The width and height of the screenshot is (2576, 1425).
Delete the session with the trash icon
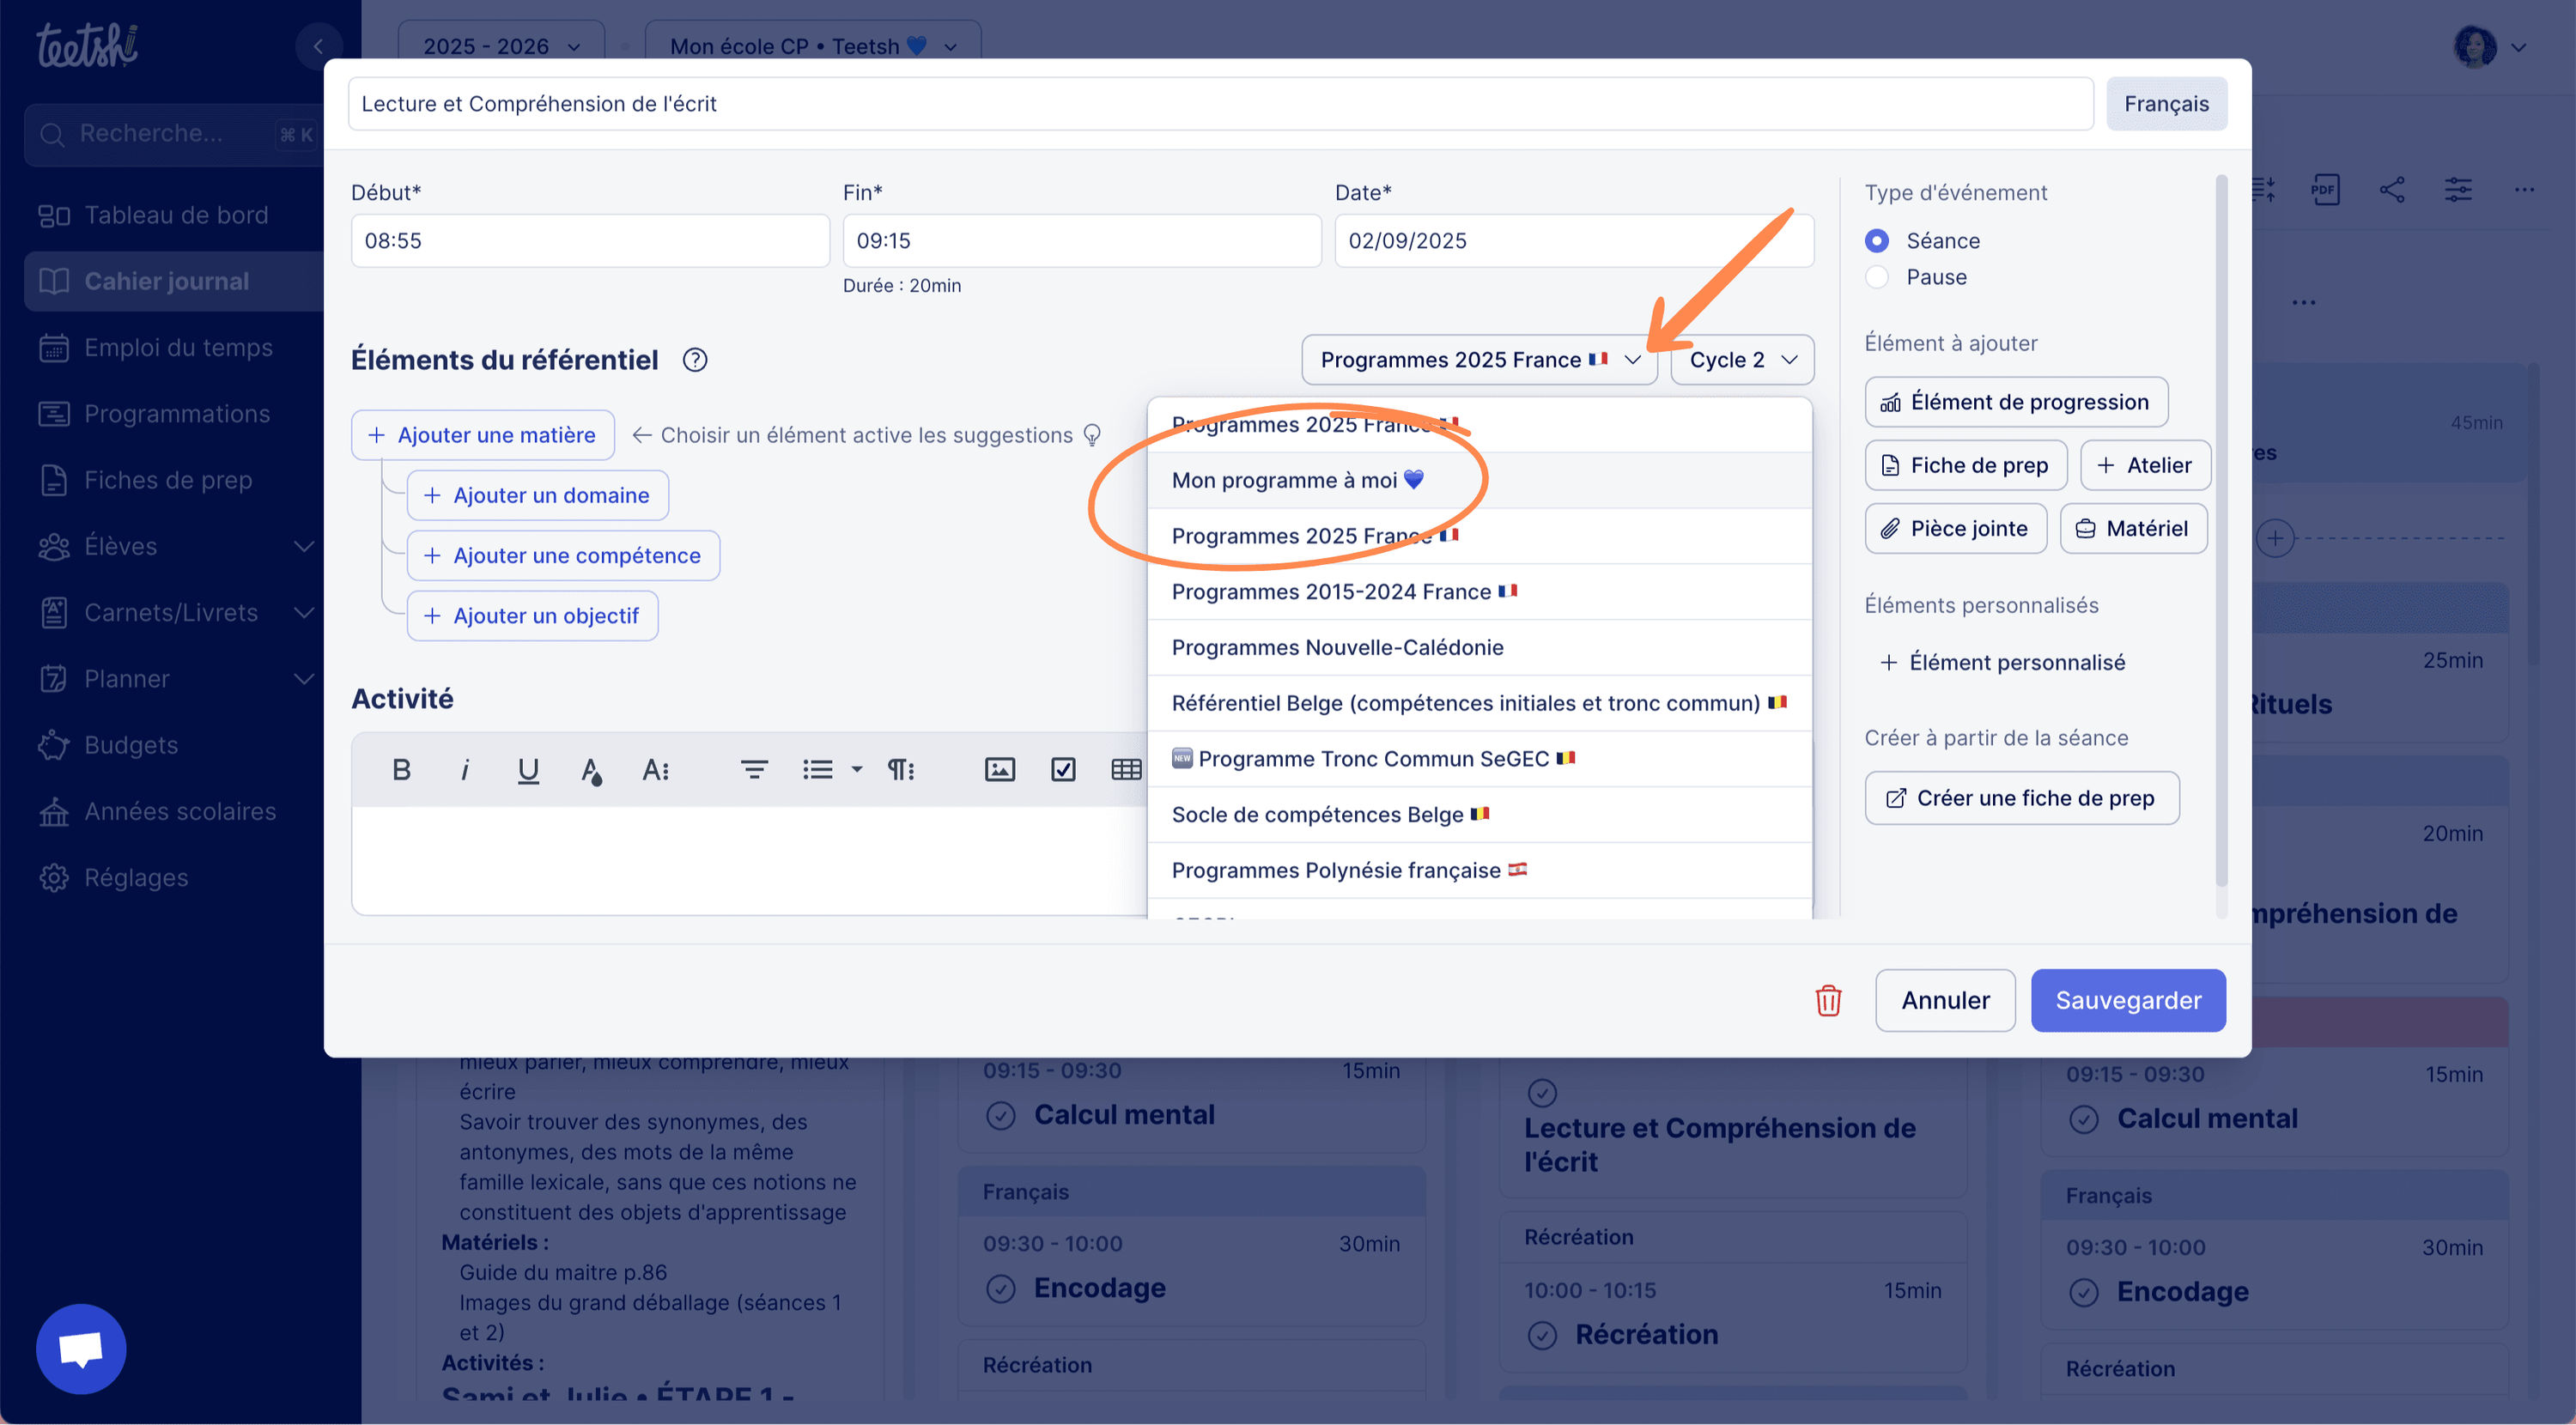(1828, 1000)
